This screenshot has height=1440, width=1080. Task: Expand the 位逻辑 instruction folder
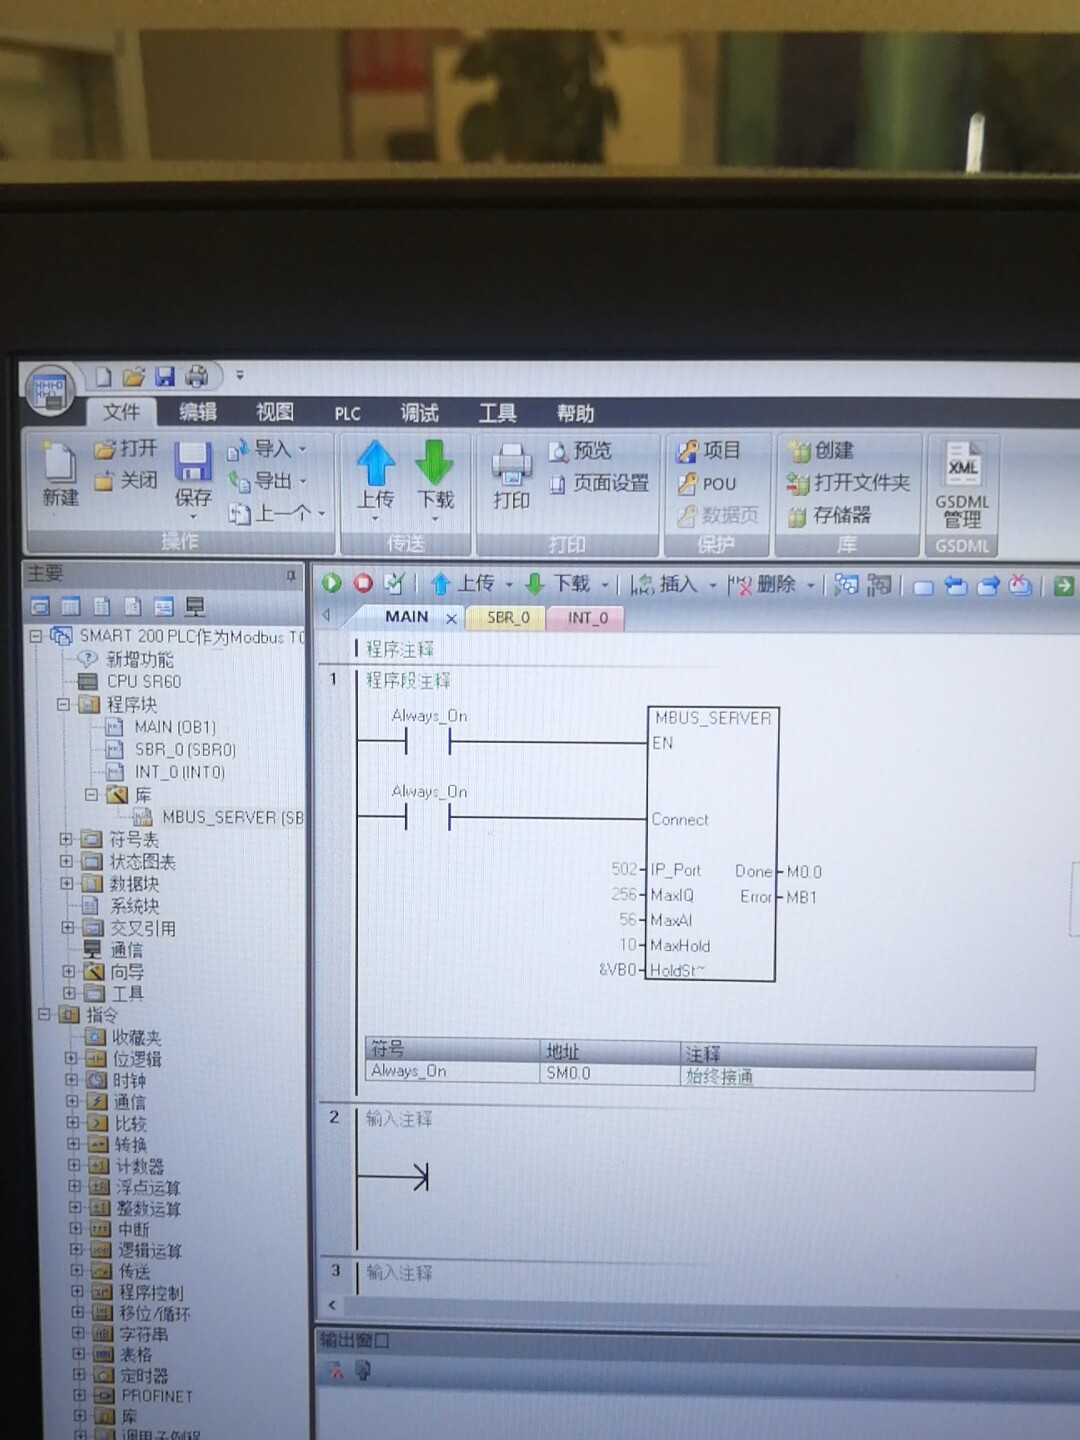pos(71,1058)
